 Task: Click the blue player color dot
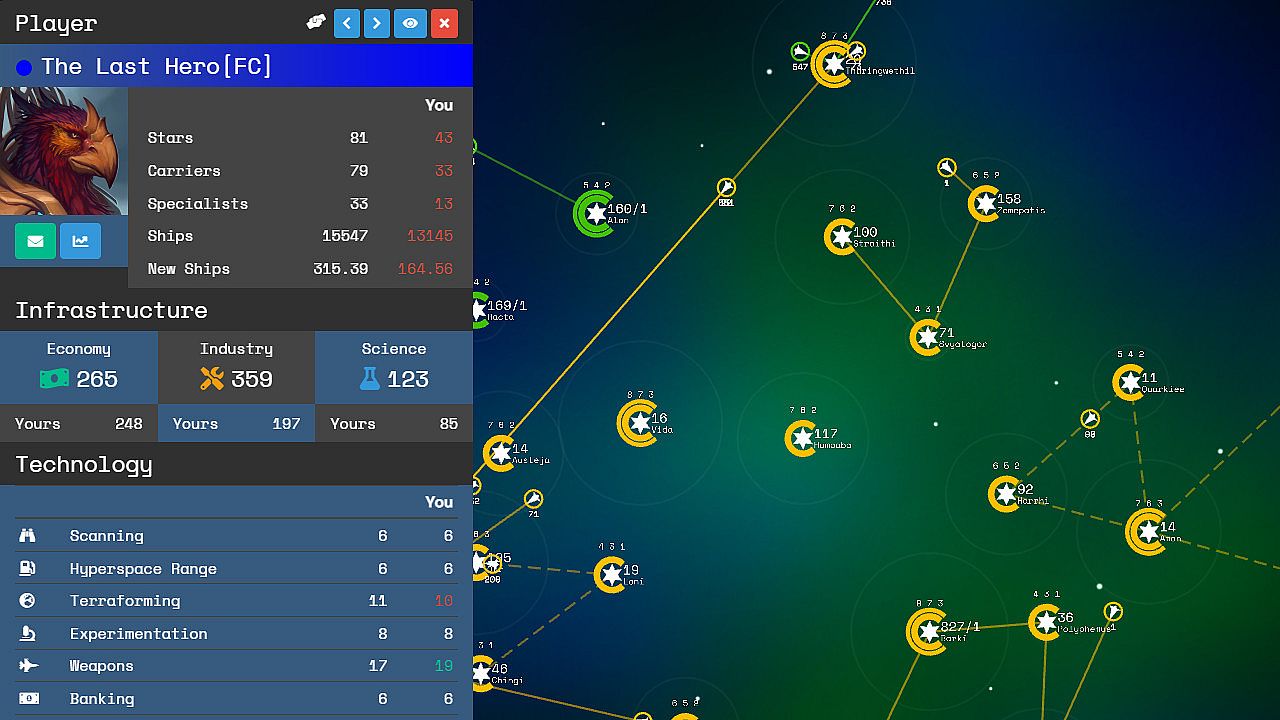24,68
